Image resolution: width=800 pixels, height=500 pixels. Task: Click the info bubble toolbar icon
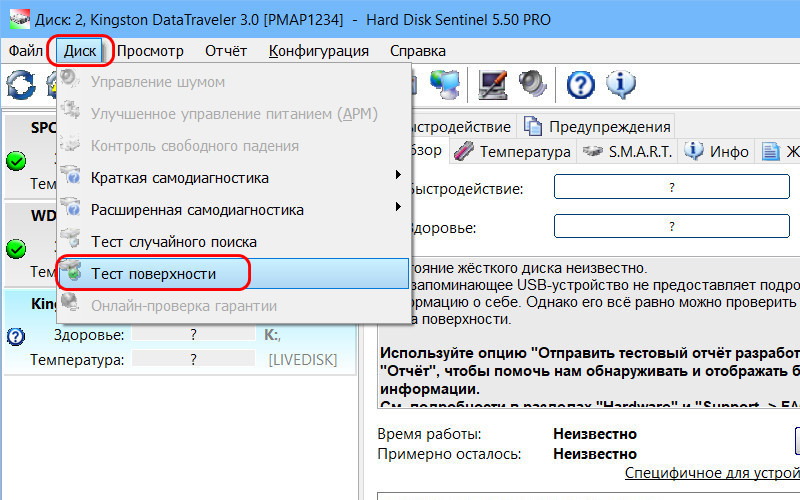[x=621, y=85]
